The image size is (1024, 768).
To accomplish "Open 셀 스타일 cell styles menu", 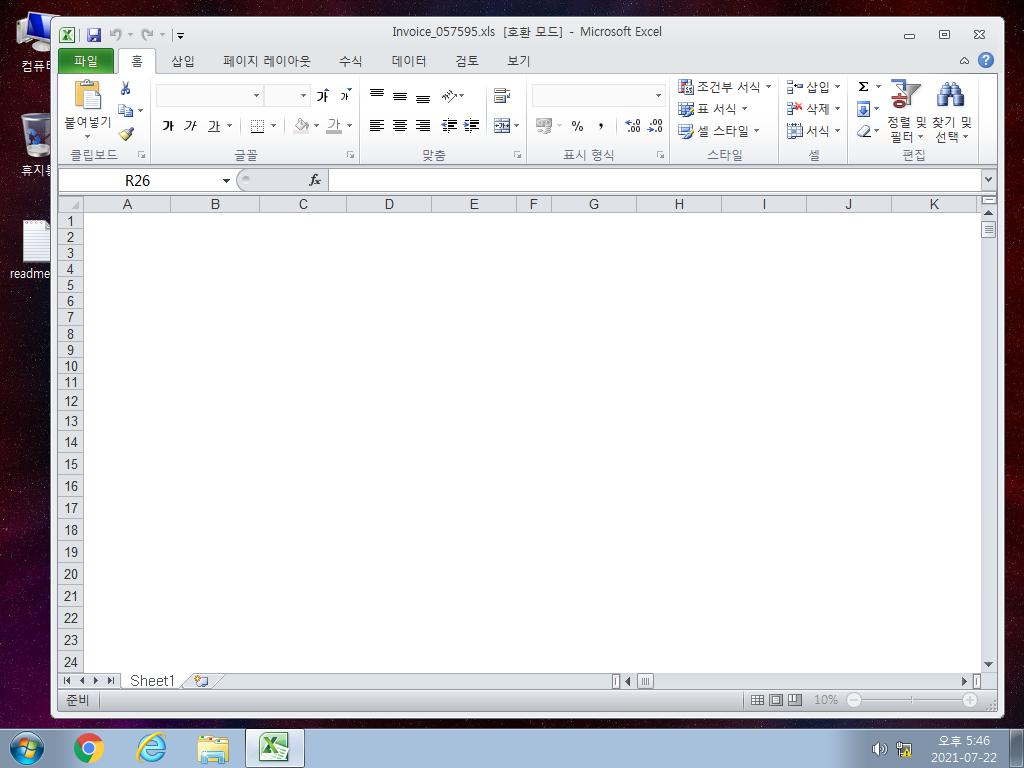I will point(719,131).
